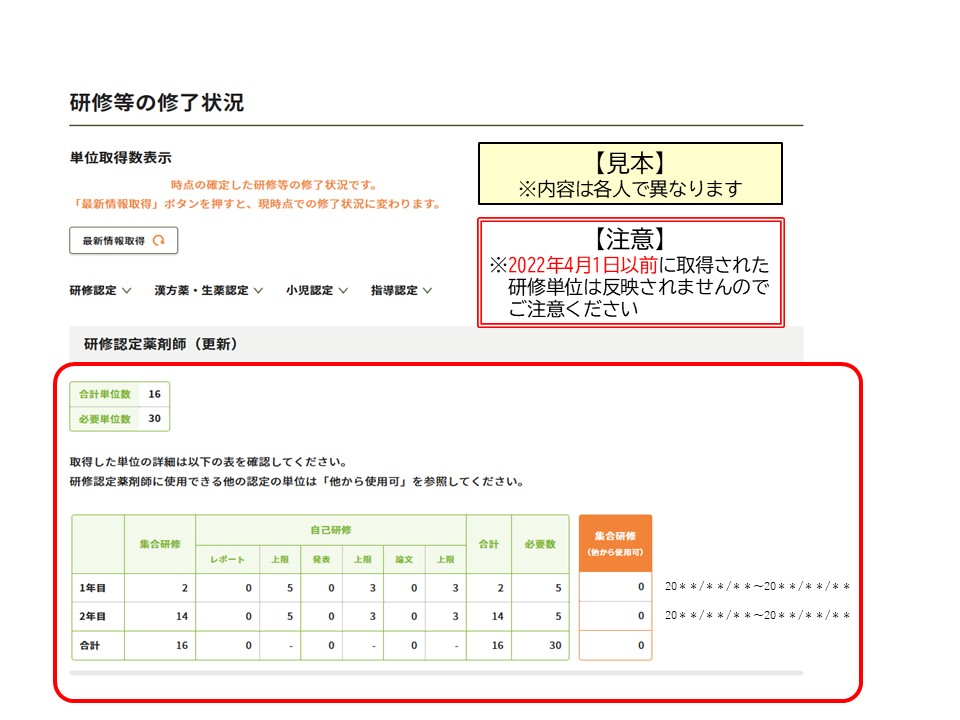Expand the 小児認定 menu
This screenshot has width=960, height=720.
[316, 291]
